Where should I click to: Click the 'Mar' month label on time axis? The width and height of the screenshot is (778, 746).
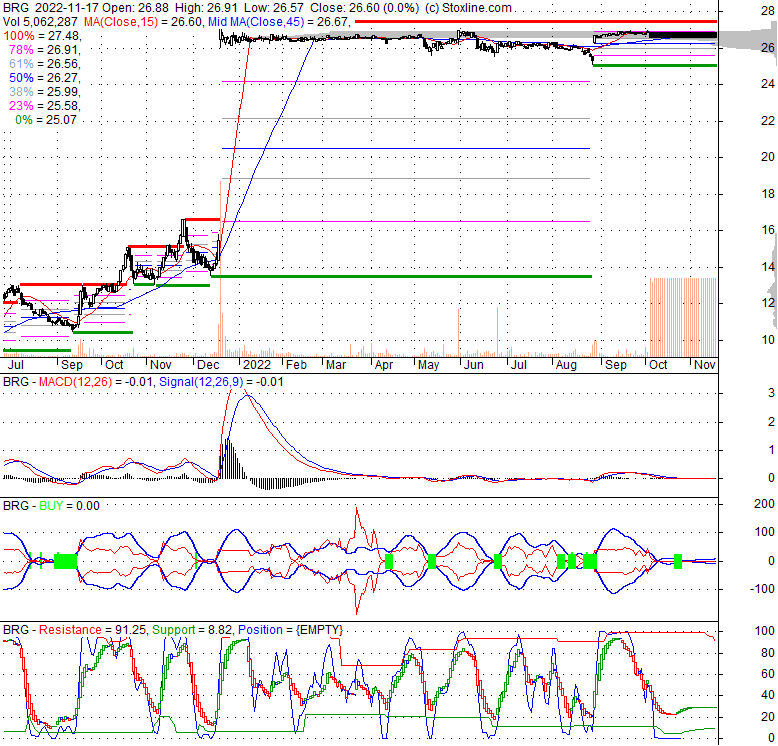click(336, 365)
